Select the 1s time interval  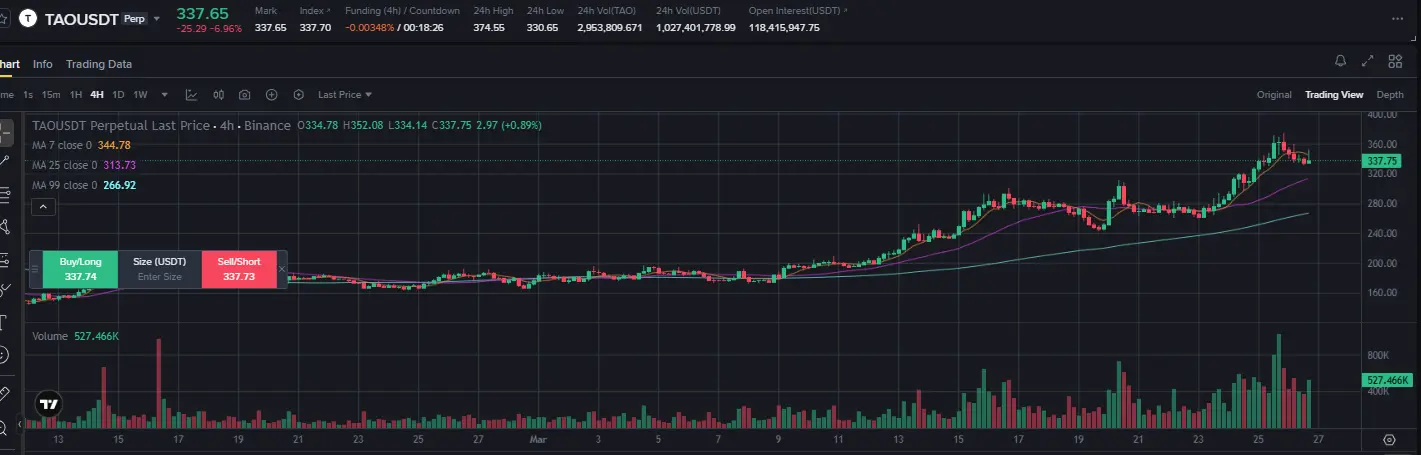pyautogui.click(x=28, y=95)
